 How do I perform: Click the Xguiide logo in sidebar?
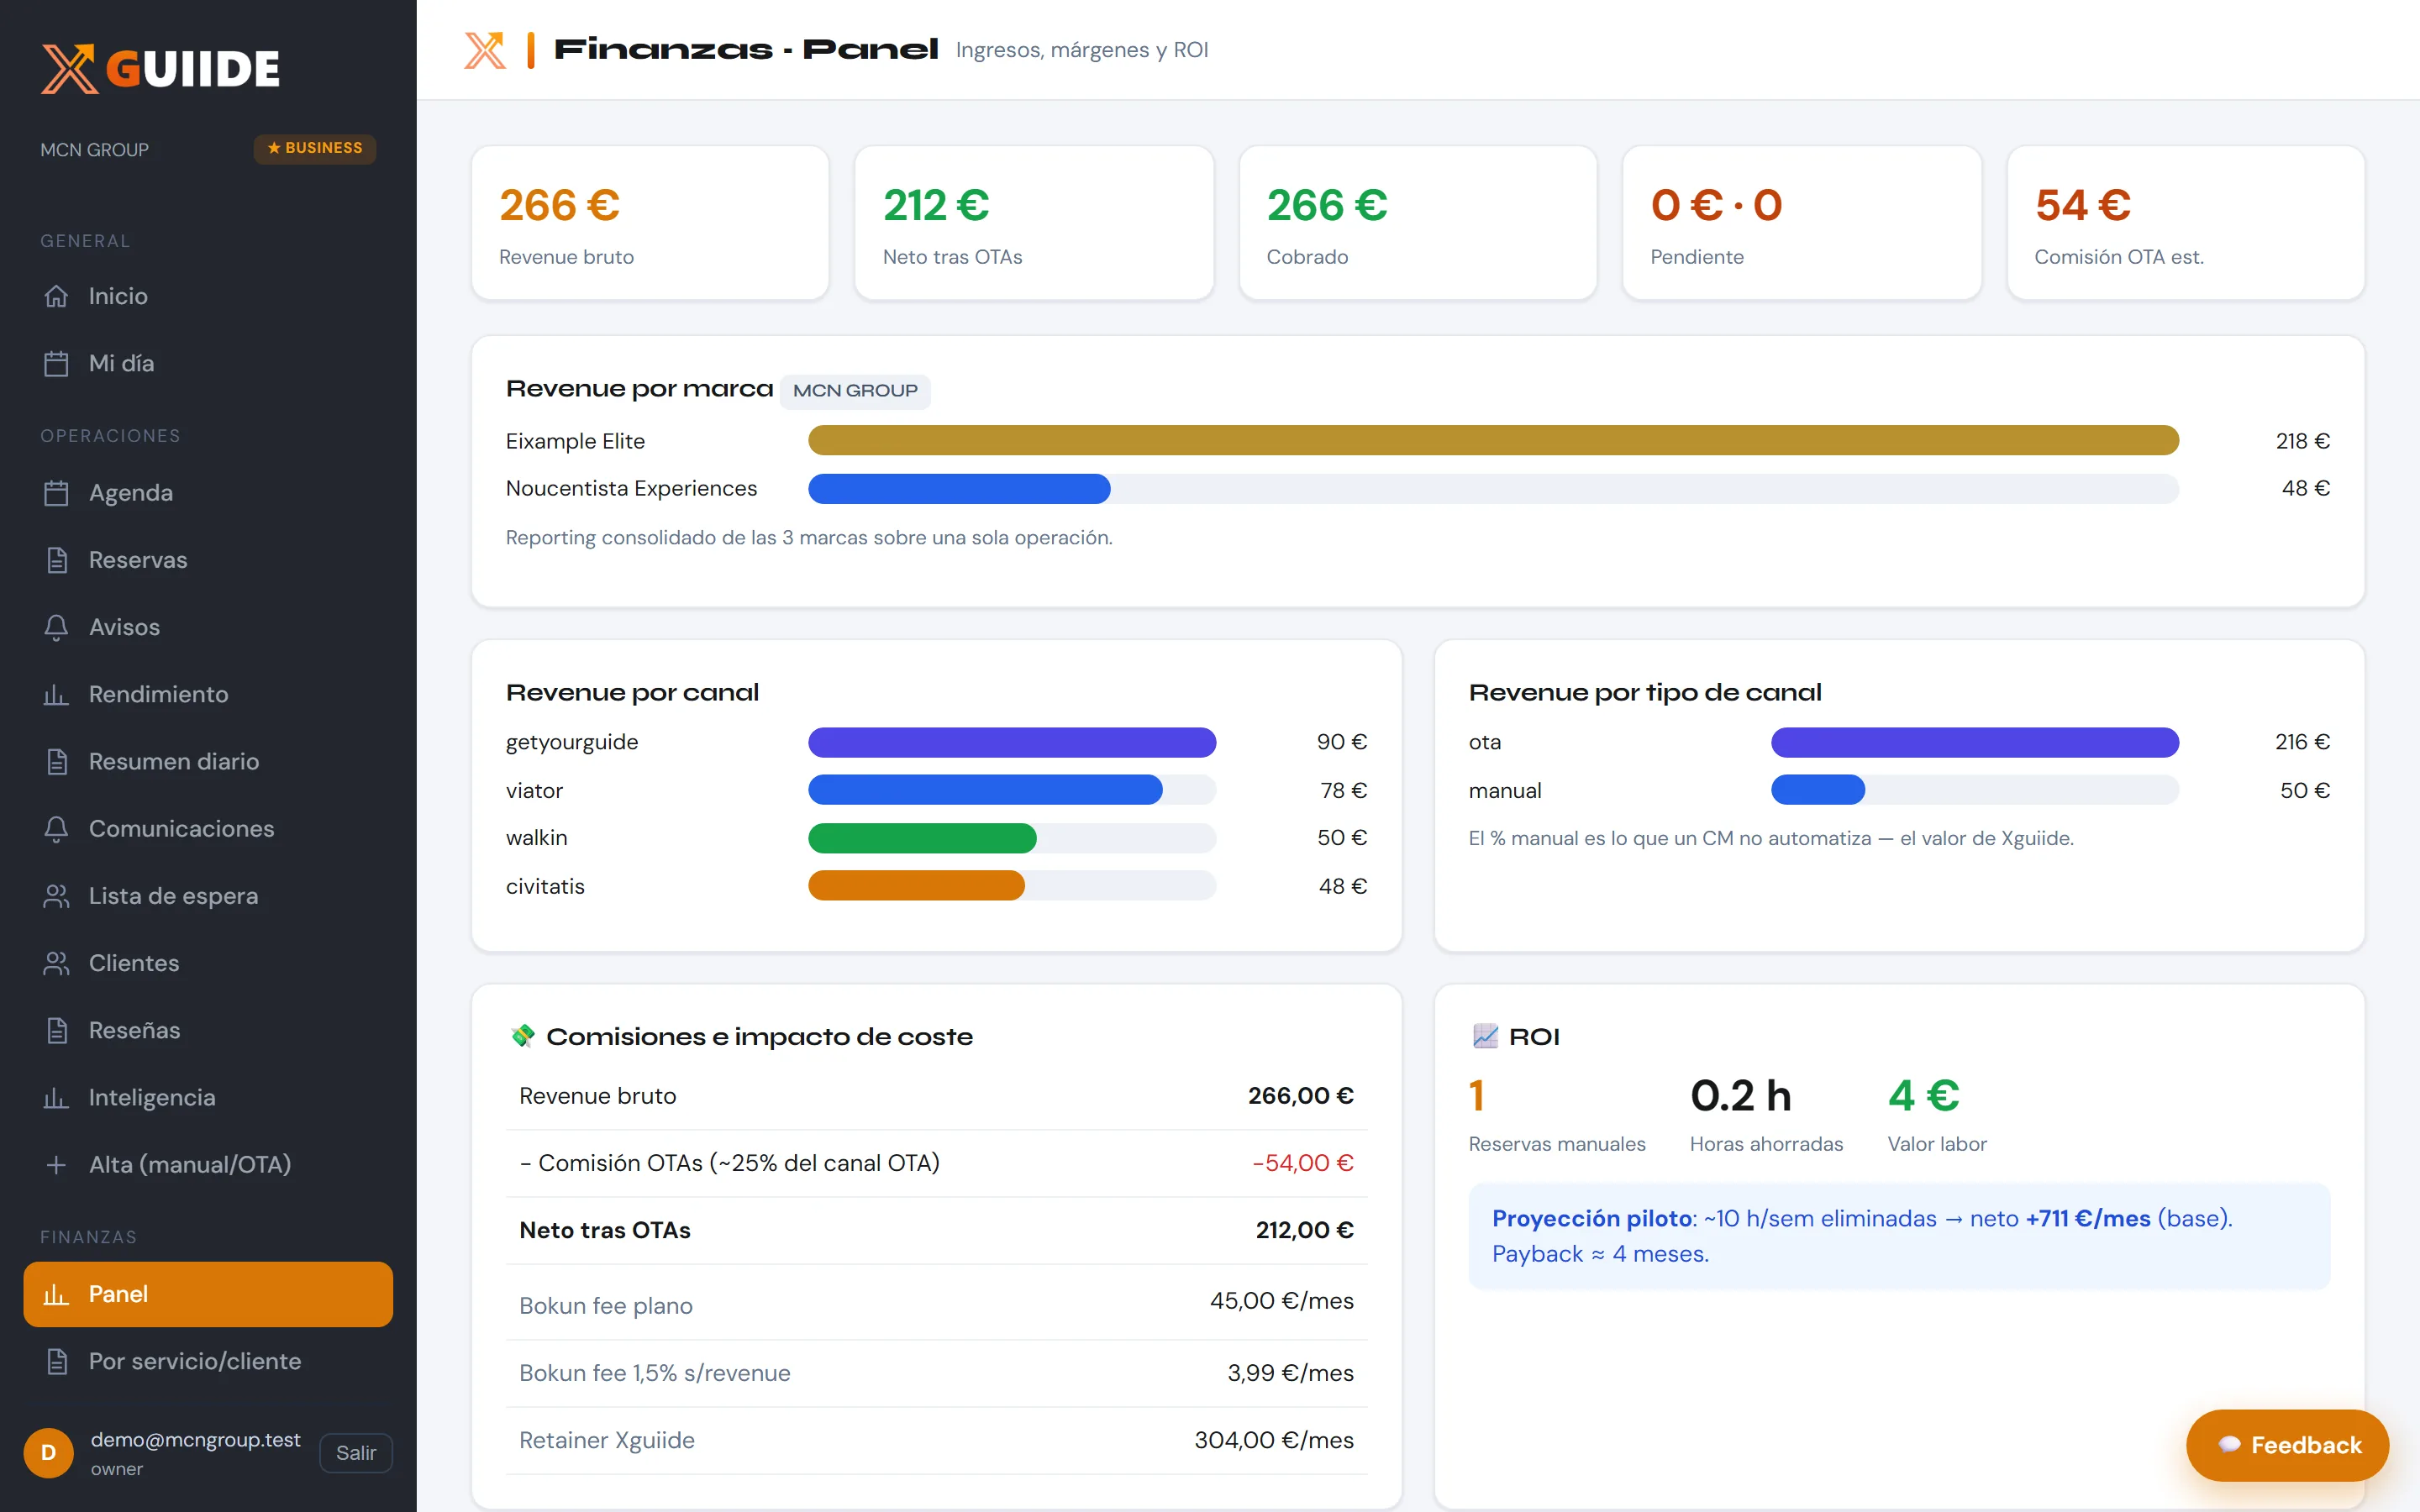coord(160,69)
